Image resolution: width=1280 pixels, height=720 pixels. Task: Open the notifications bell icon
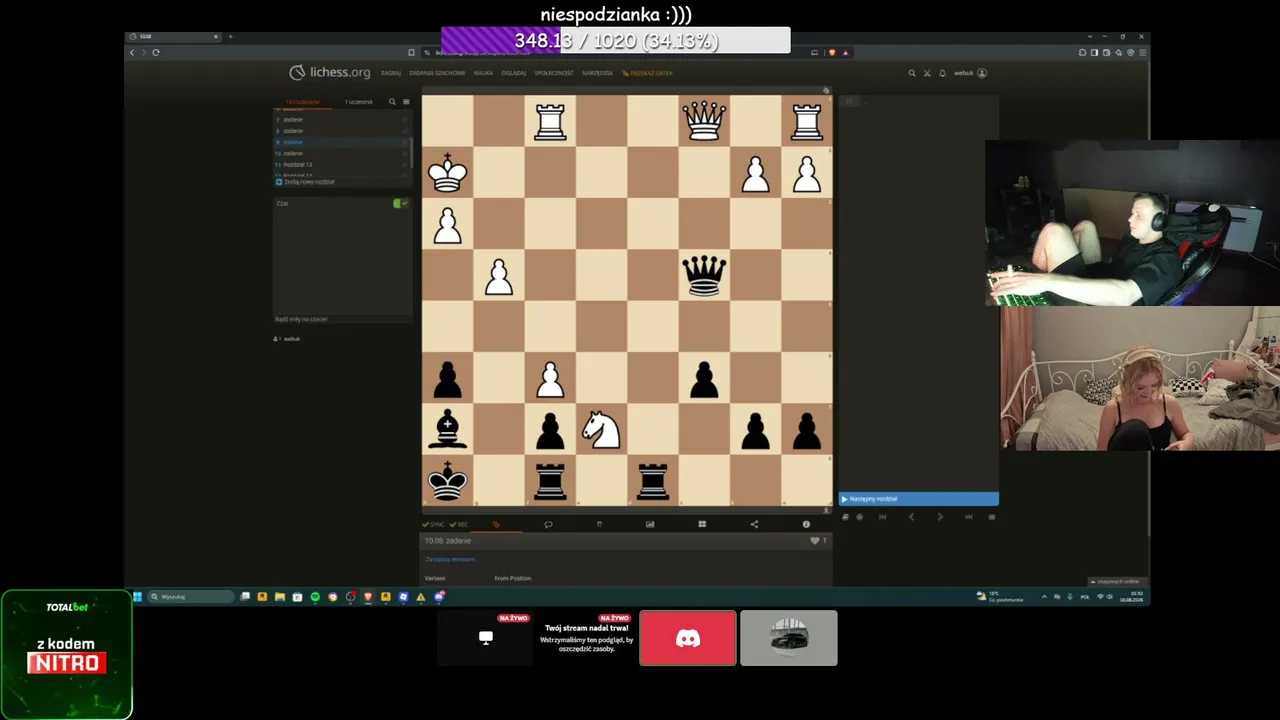click(942, 73)
